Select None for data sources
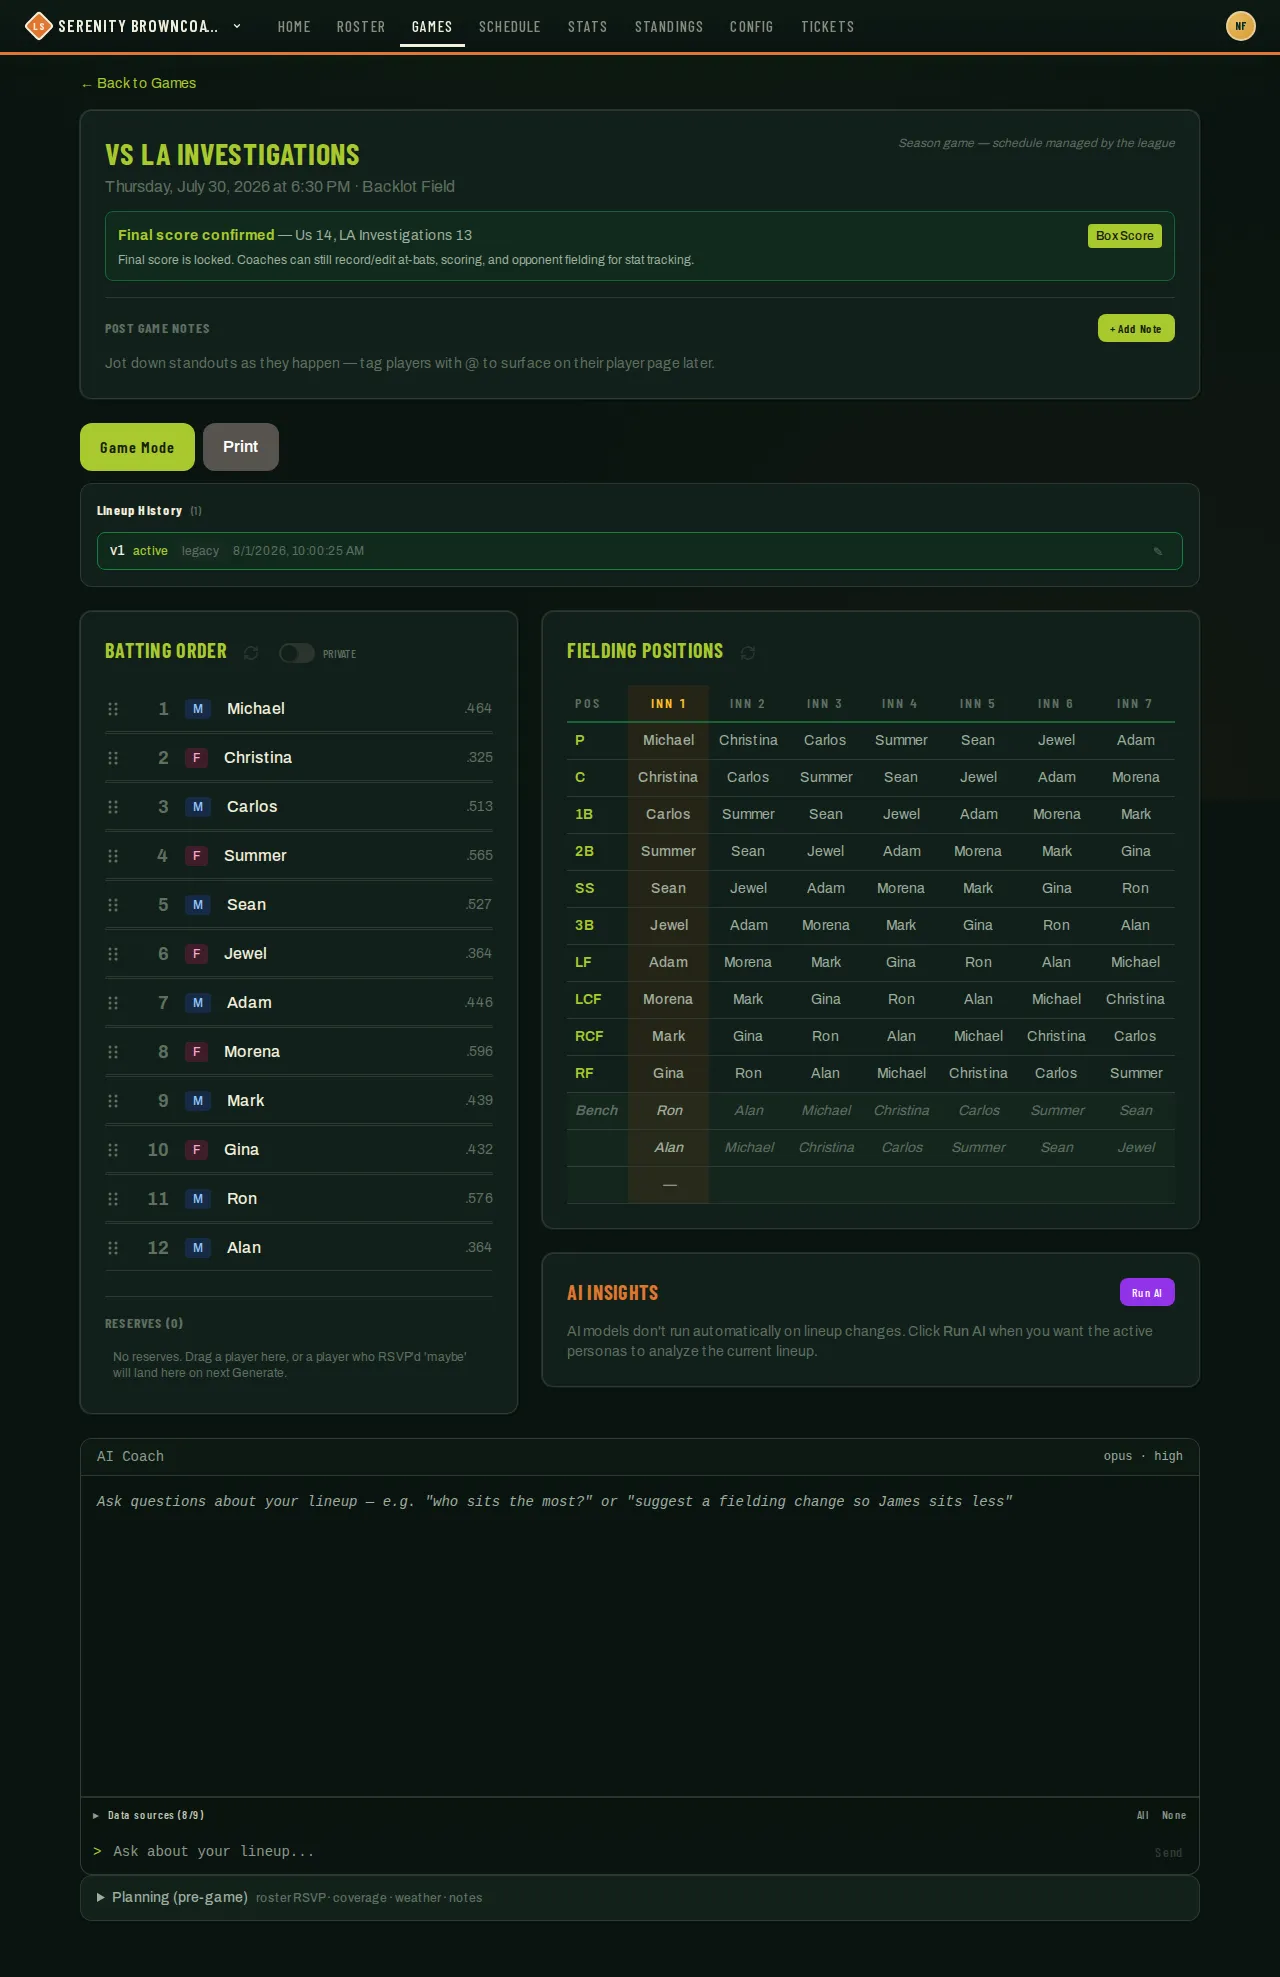 click(x=1174, y=1815)
